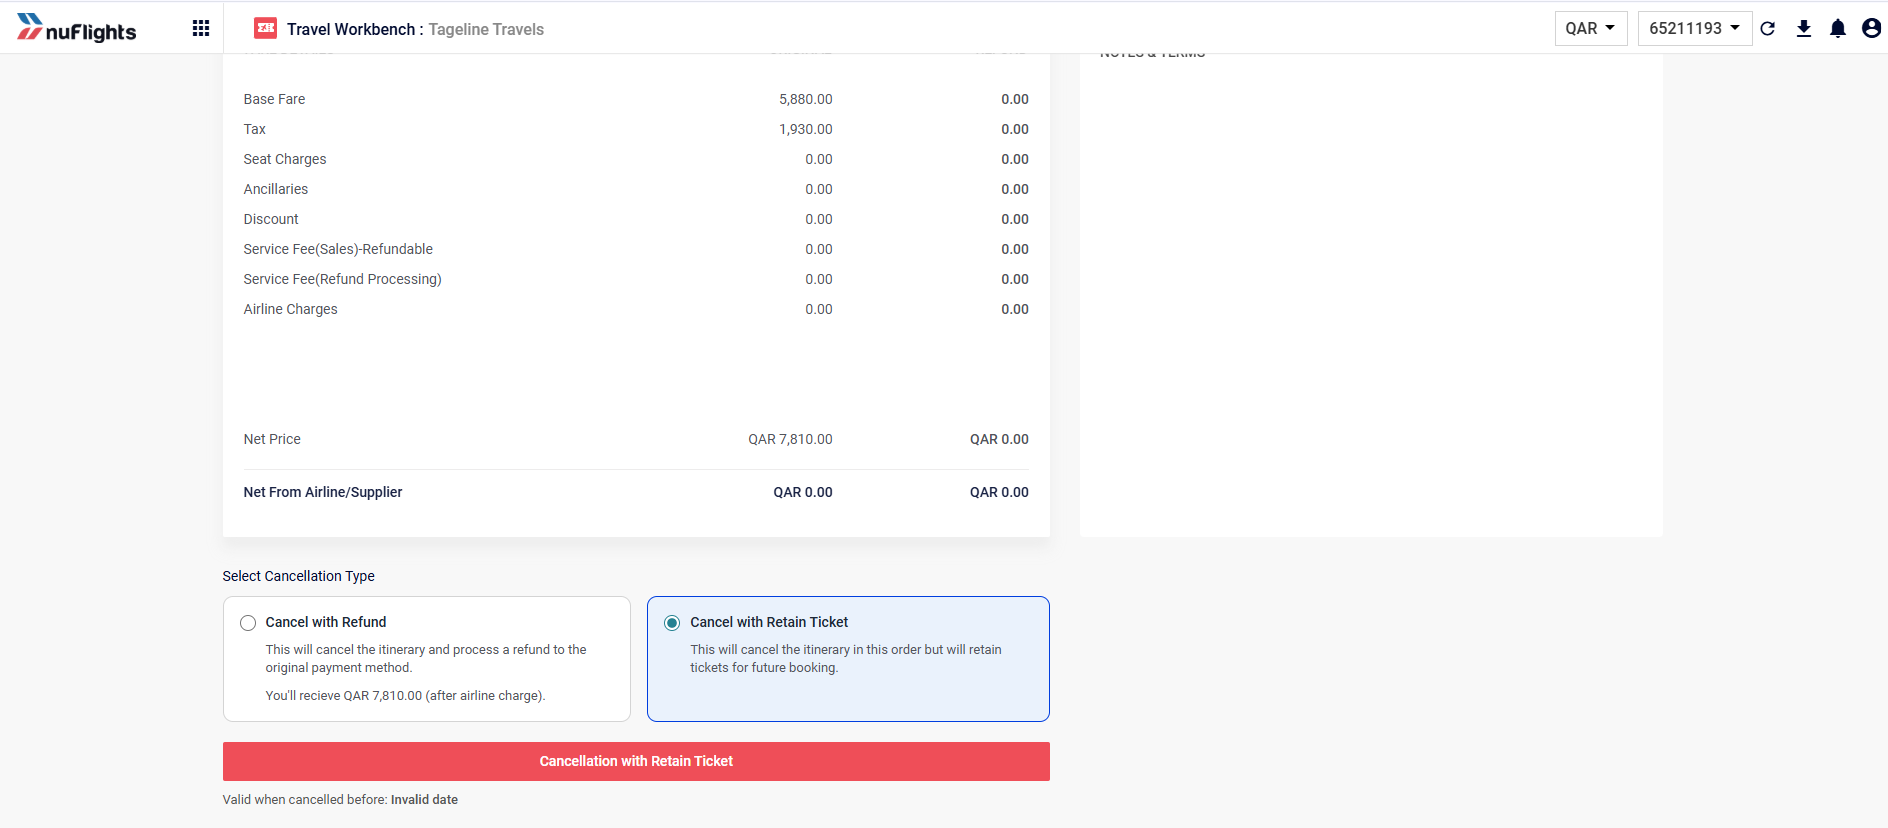Viewport: 1888px width, 828px height.
Task: Refresh using the reload icon
Action: coord(1768,28)
